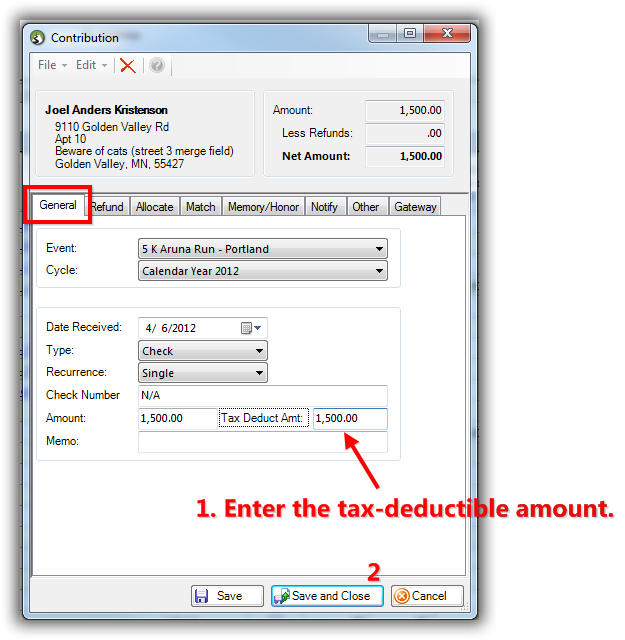Screen dimensions: 625x640
Task: Open the Date Received calendar picker
Action: [250, 328]
